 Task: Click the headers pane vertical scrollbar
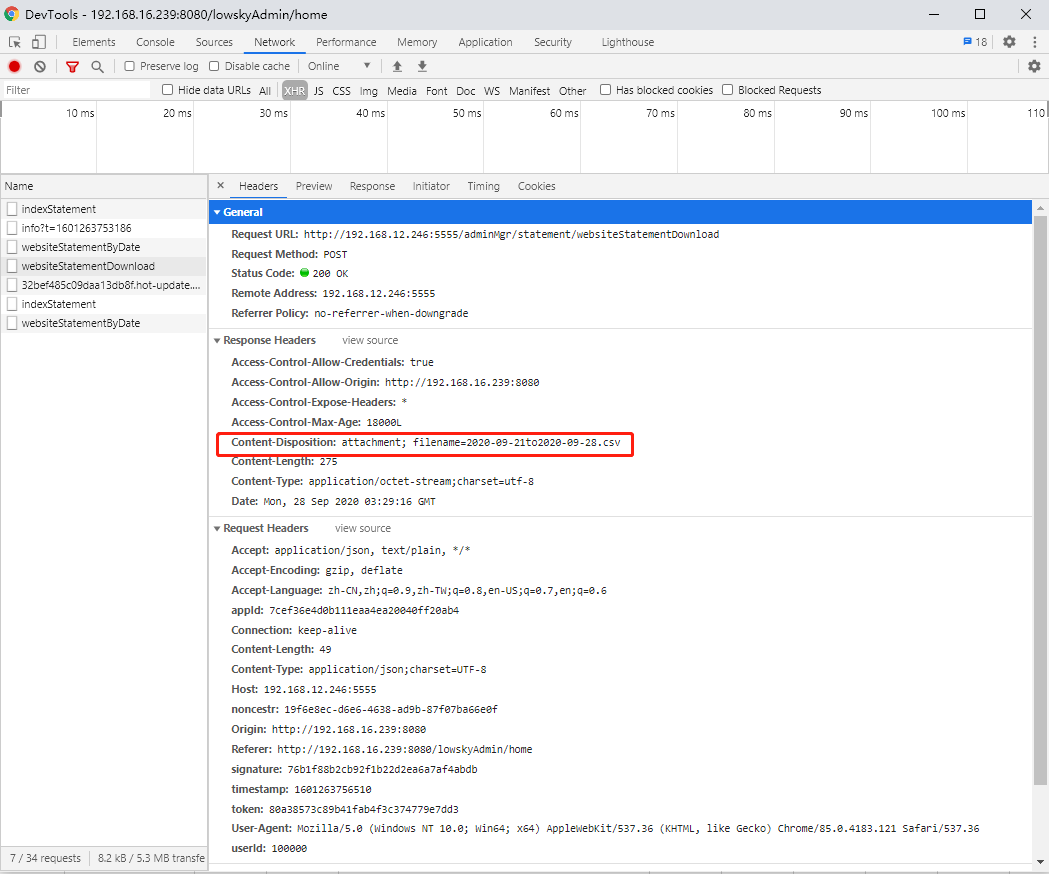pyautogui.click(x=1040, y=499)
